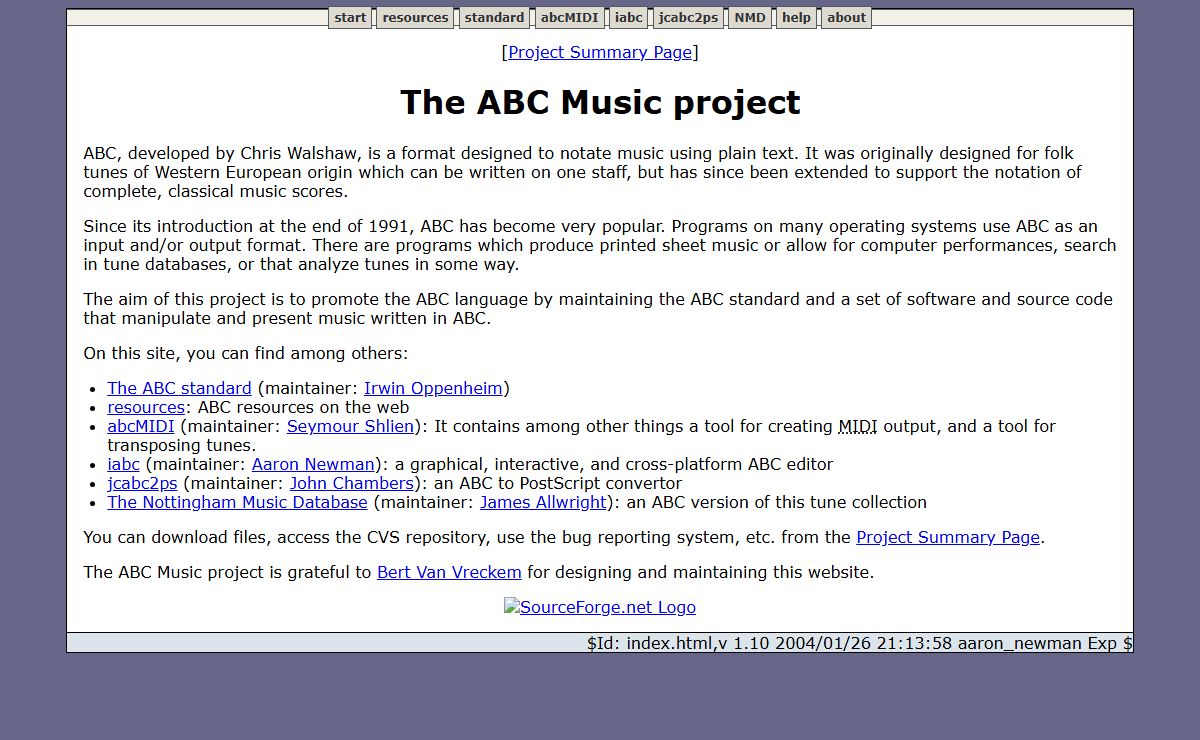Open The ABC standard link
The height and width of the screenshot is (740, 1200).
click(x=179, y=388)
